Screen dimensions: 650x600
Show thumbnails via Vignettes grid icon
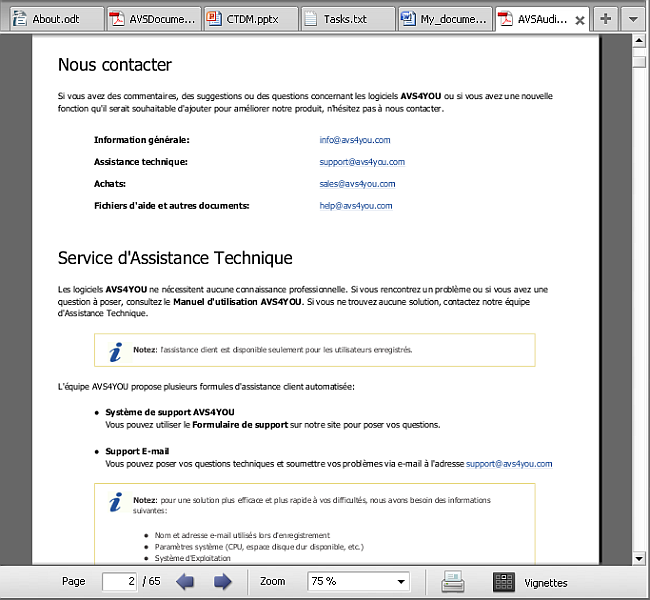tap(504, 582)
